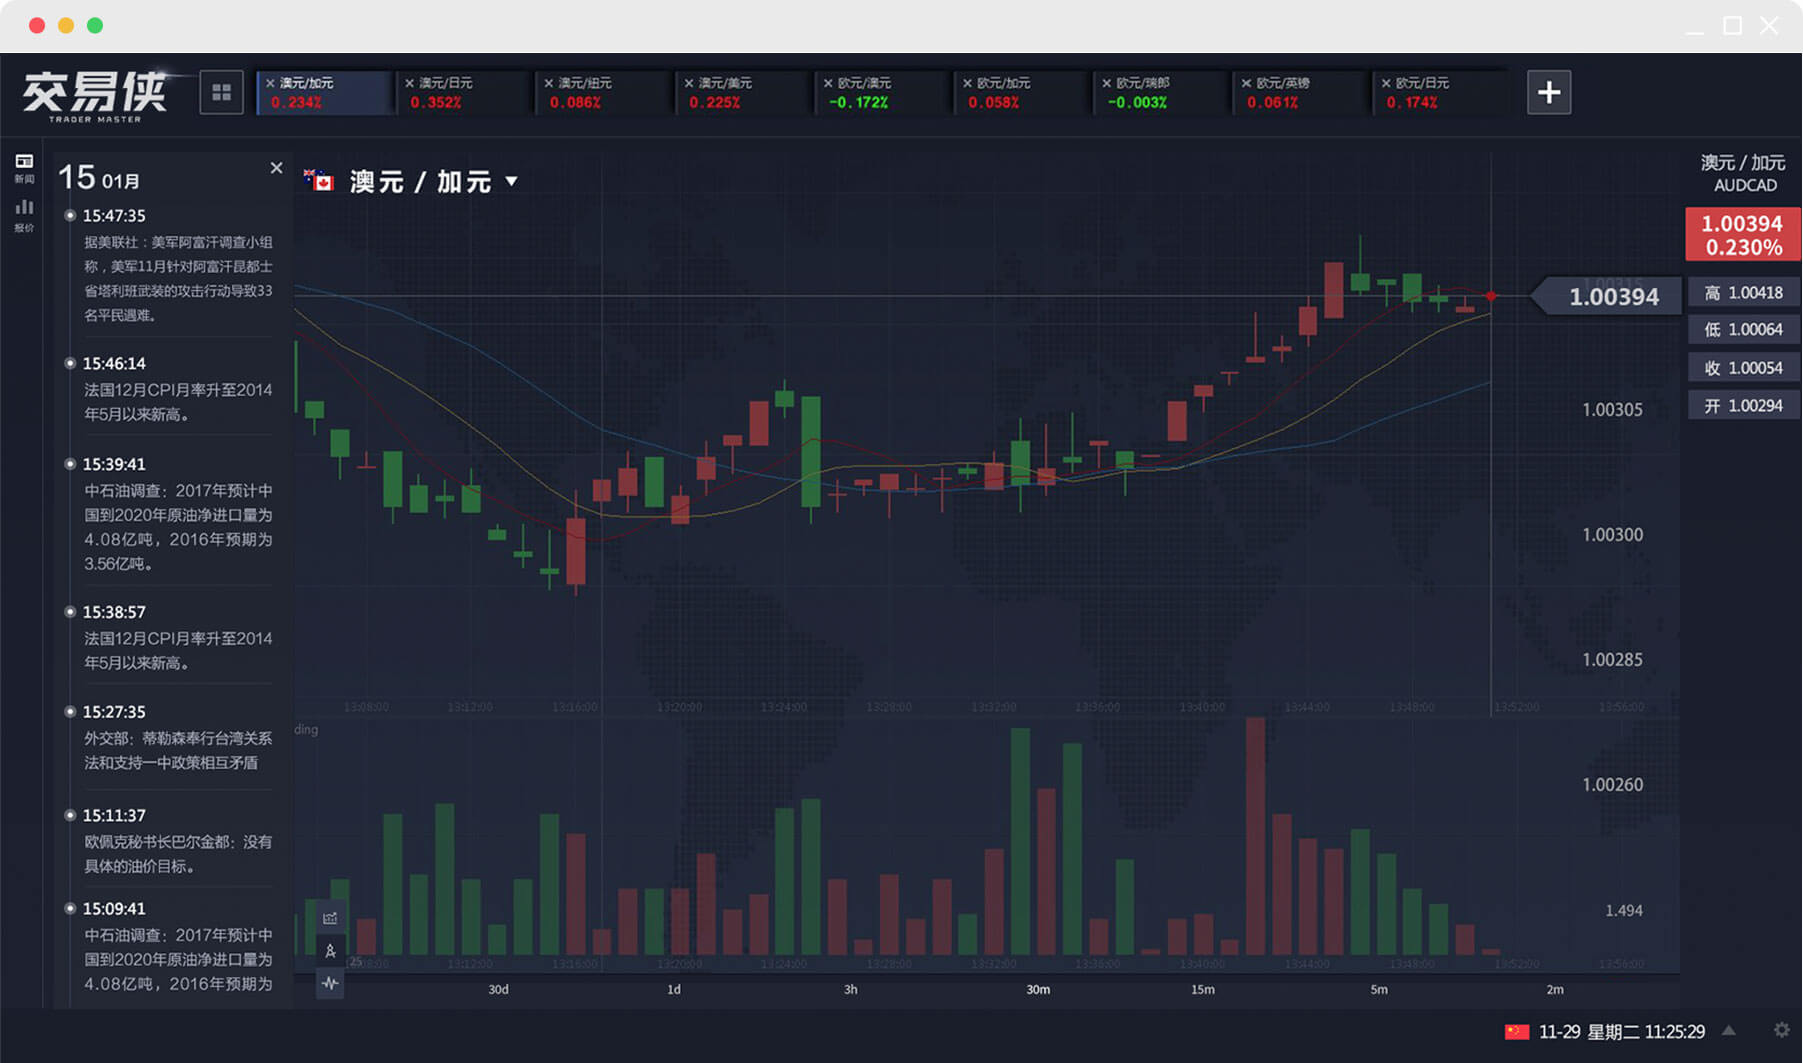This screenshot has width=1803, height=1063.
Task: Open the 新闻 news sidebar icon
Action: [x=24, y=167]
